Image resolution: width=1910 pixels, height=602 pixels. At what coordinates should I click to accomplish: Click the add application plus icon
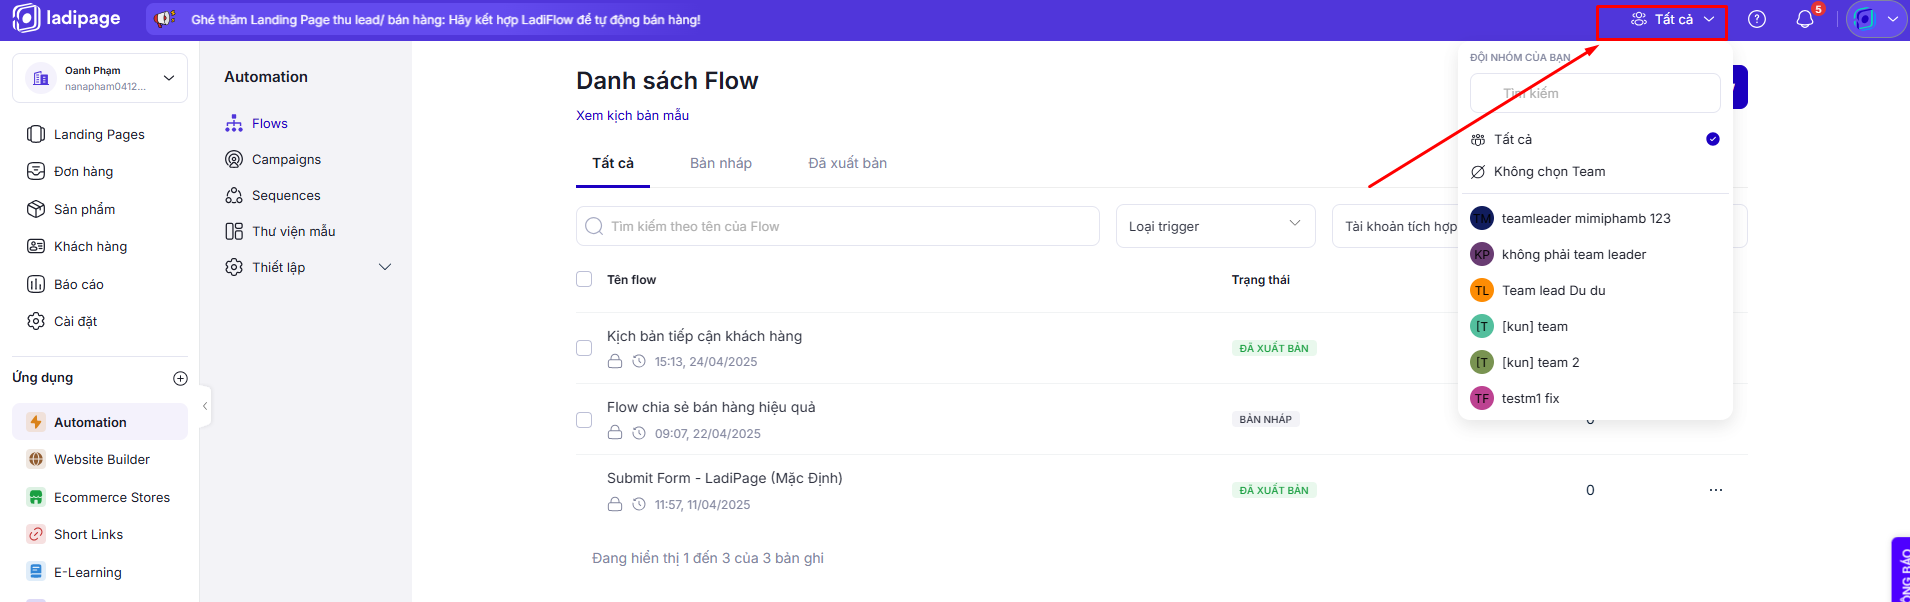pos(180,378)
